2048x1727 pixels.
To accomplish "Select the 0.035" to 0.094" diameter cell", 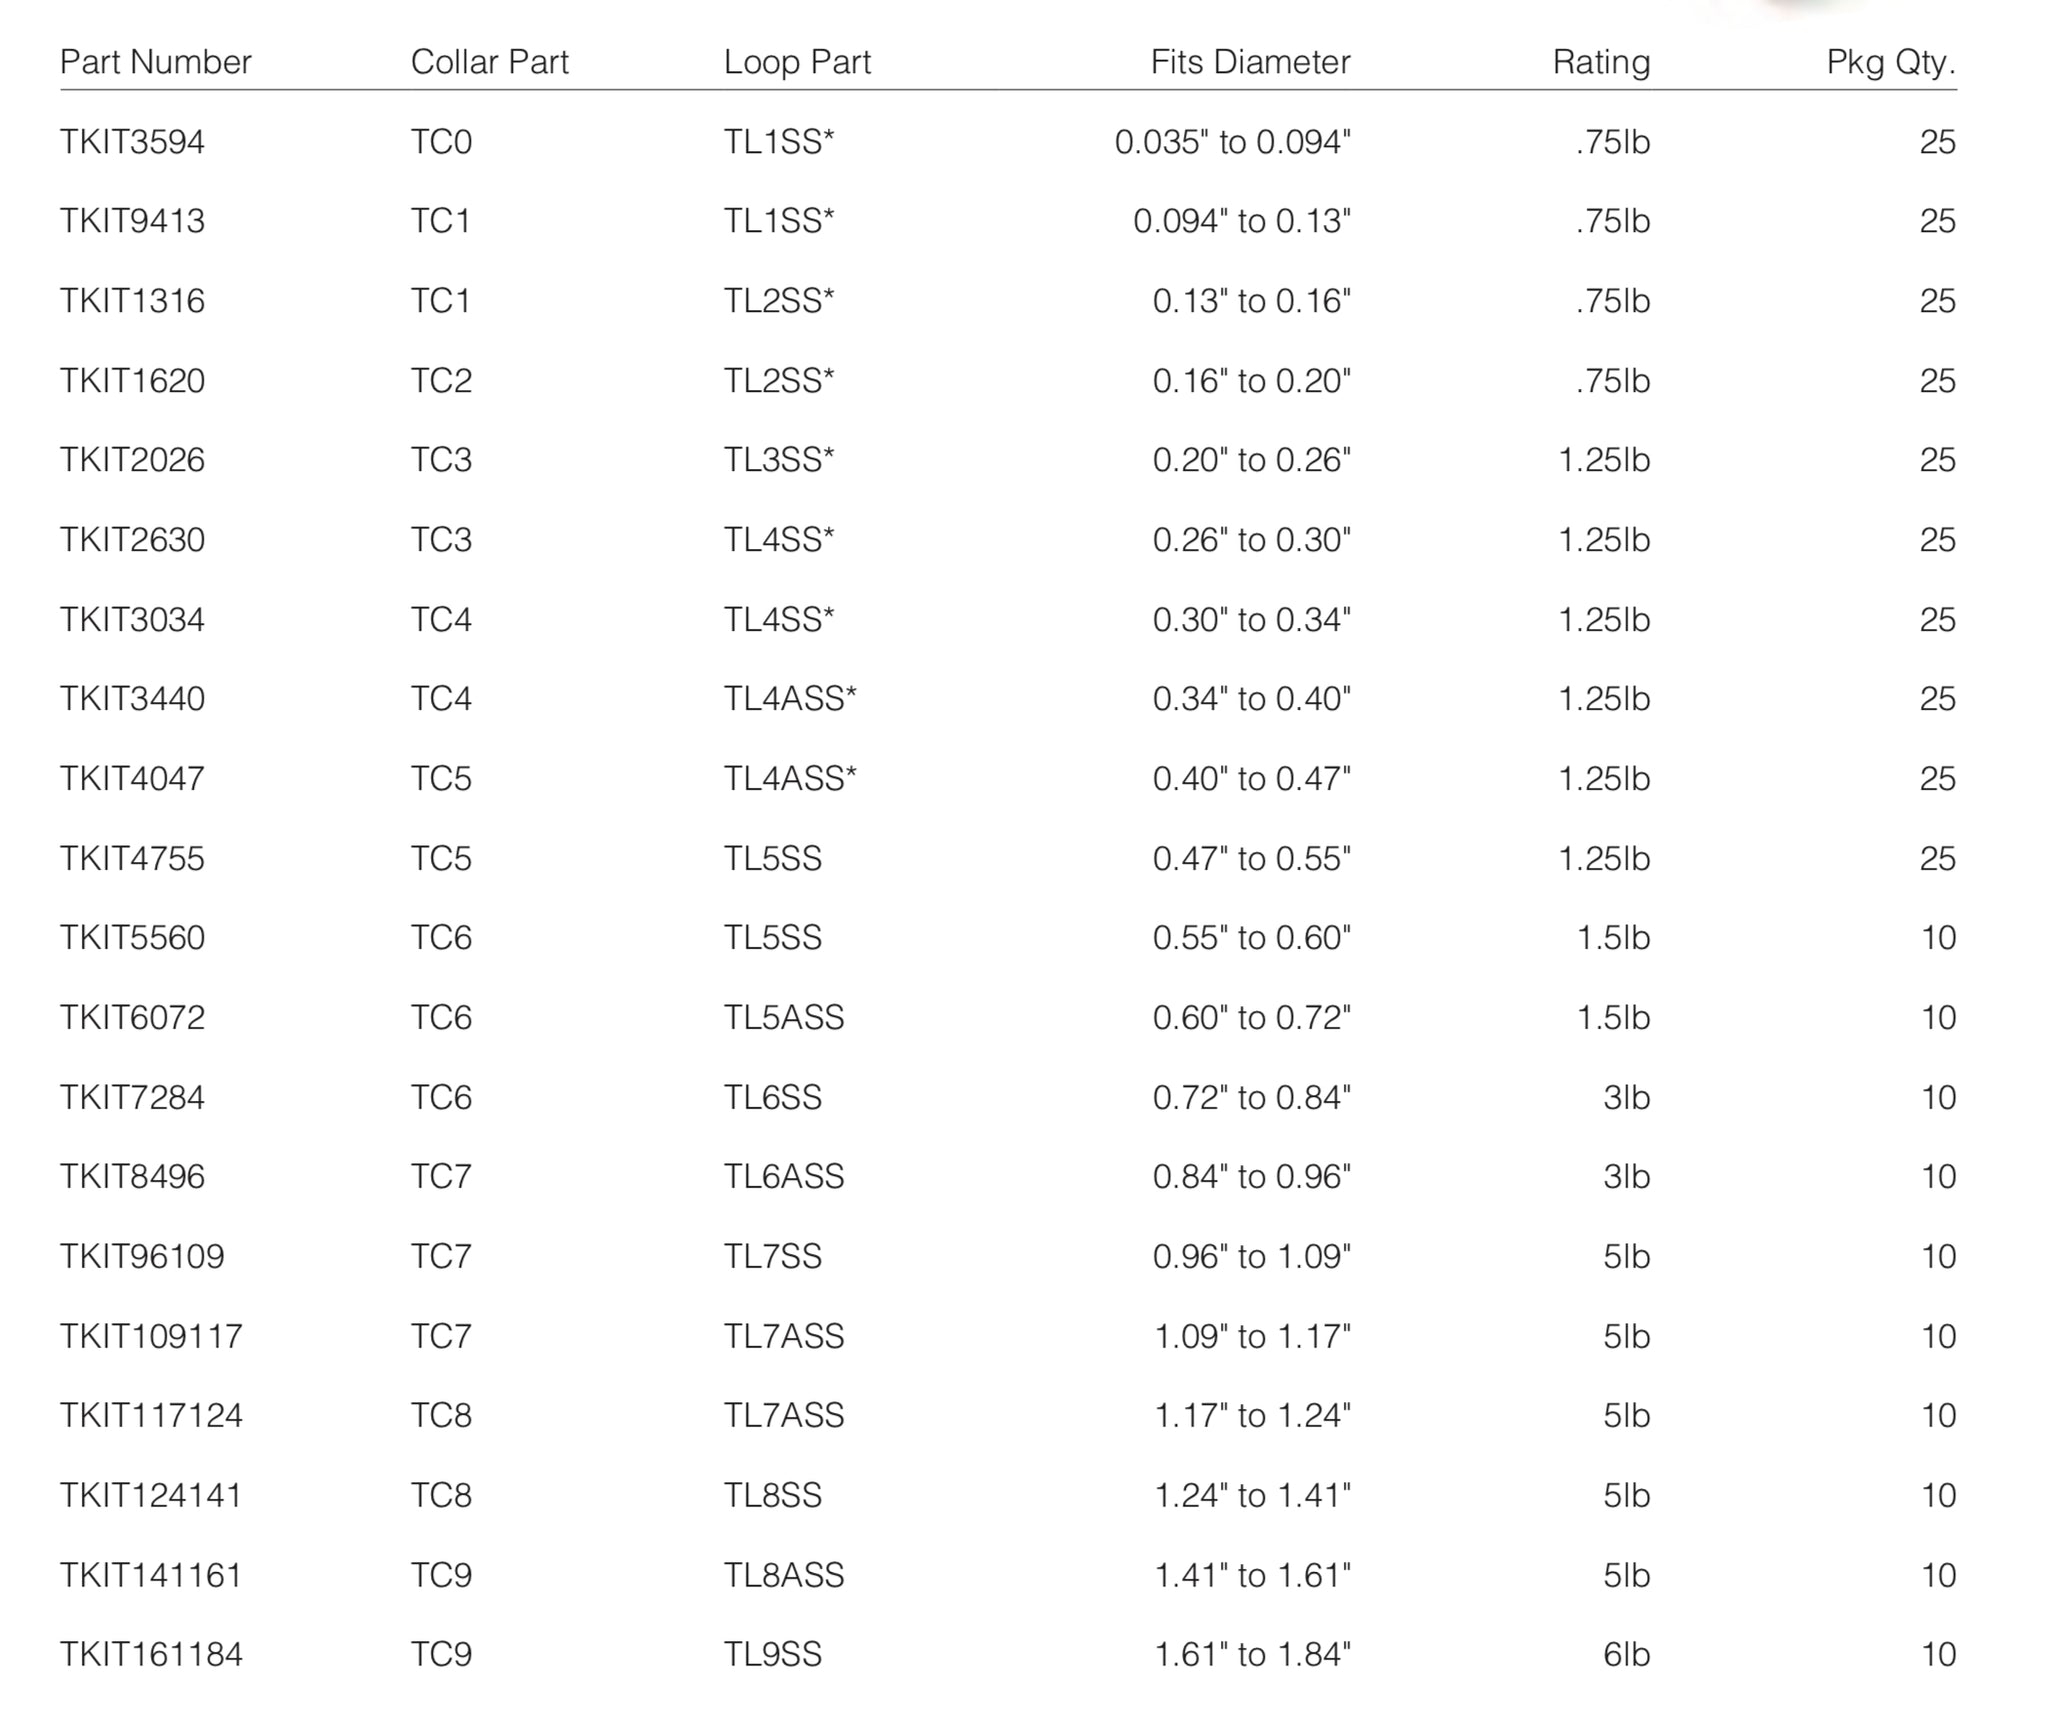I will coord(1232,142).
